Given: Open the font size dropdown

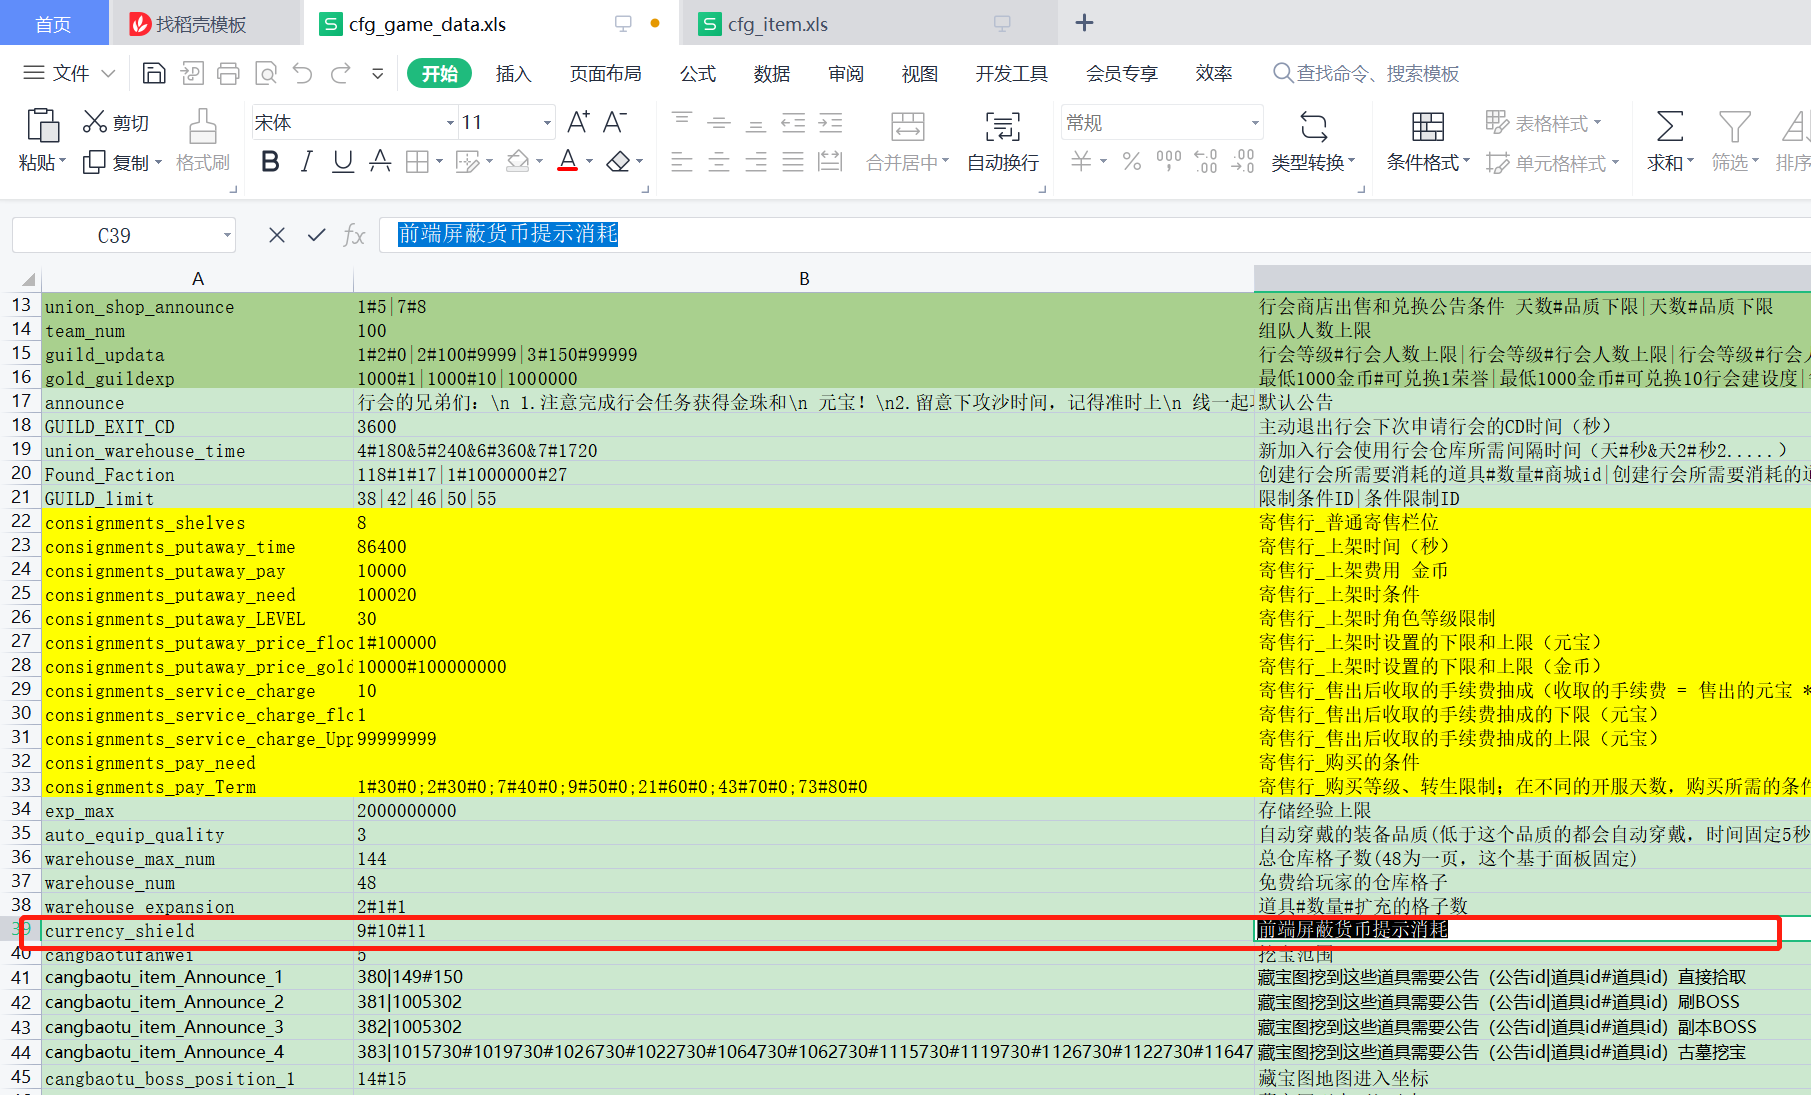Looking at the screenshot, I should point(547,123).
